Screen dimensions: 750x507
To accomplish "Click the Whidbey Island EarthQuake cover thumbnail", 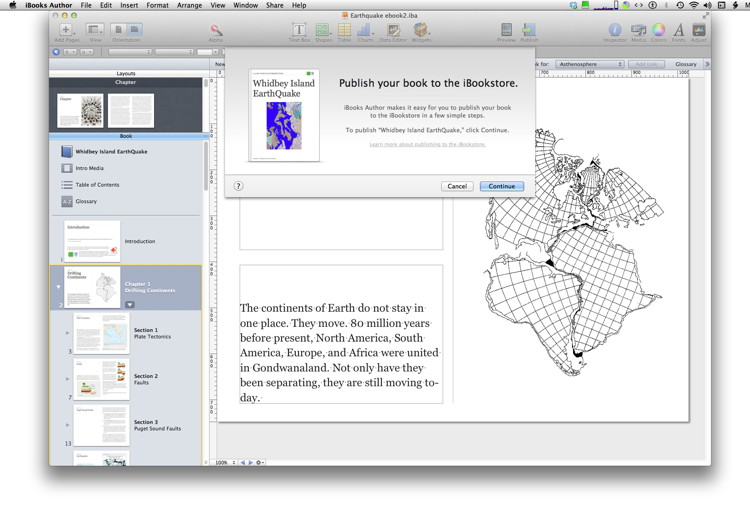I will [x=284, y=115].
